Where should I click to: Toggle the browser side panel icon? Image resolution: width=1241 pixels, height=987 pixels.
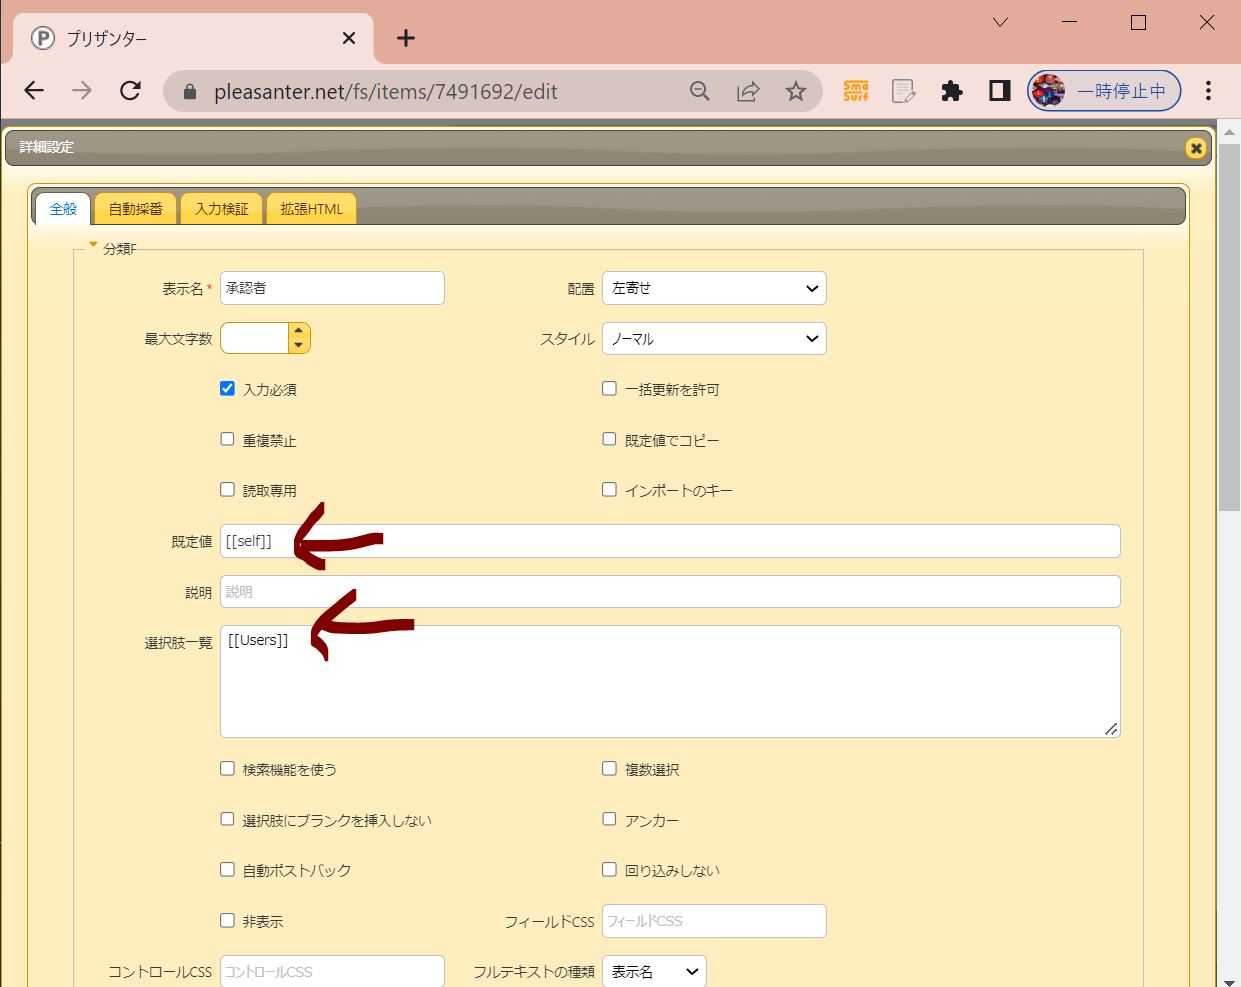(999, 91)
